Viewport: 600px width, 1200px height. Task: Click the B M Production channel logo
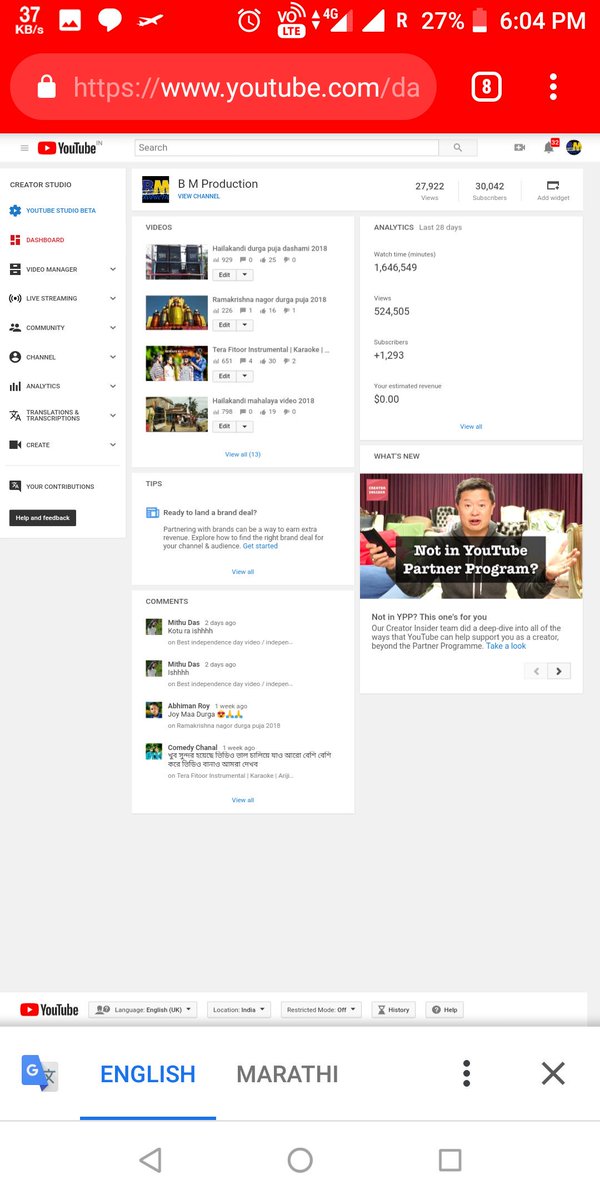(x=155, y=188)
